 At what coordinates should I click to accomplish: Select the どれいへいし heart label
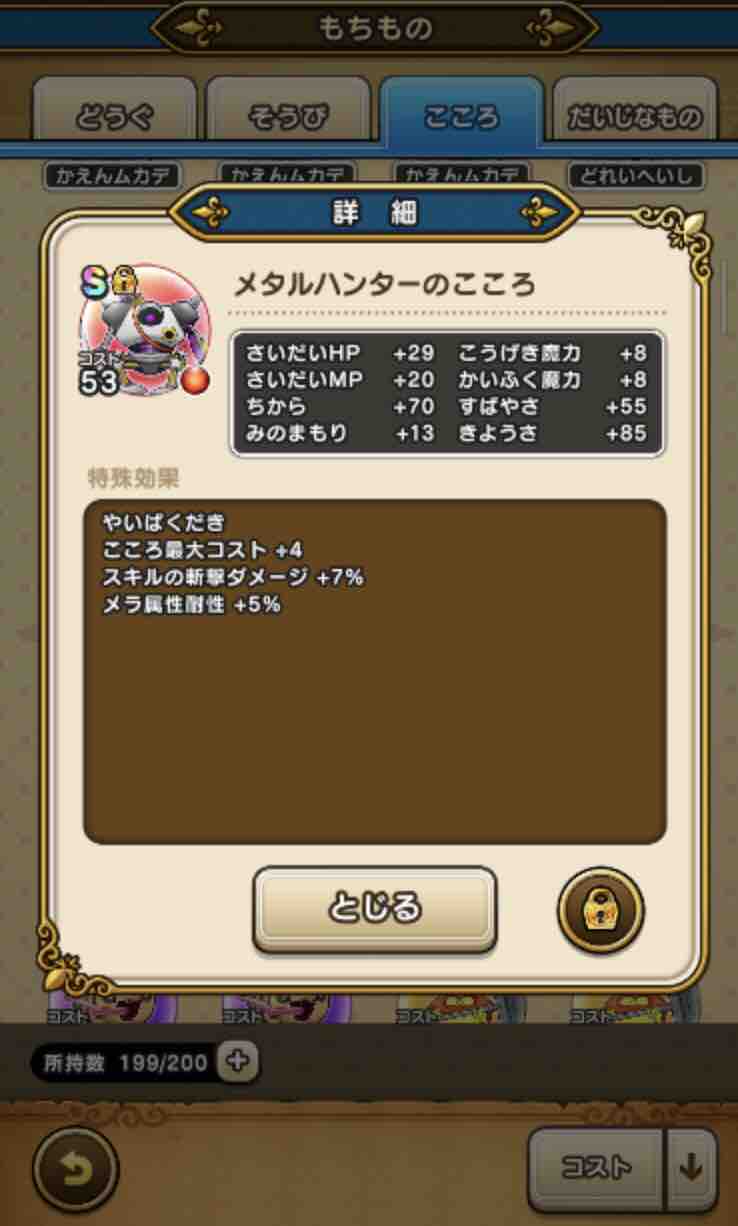pos(636,176)
